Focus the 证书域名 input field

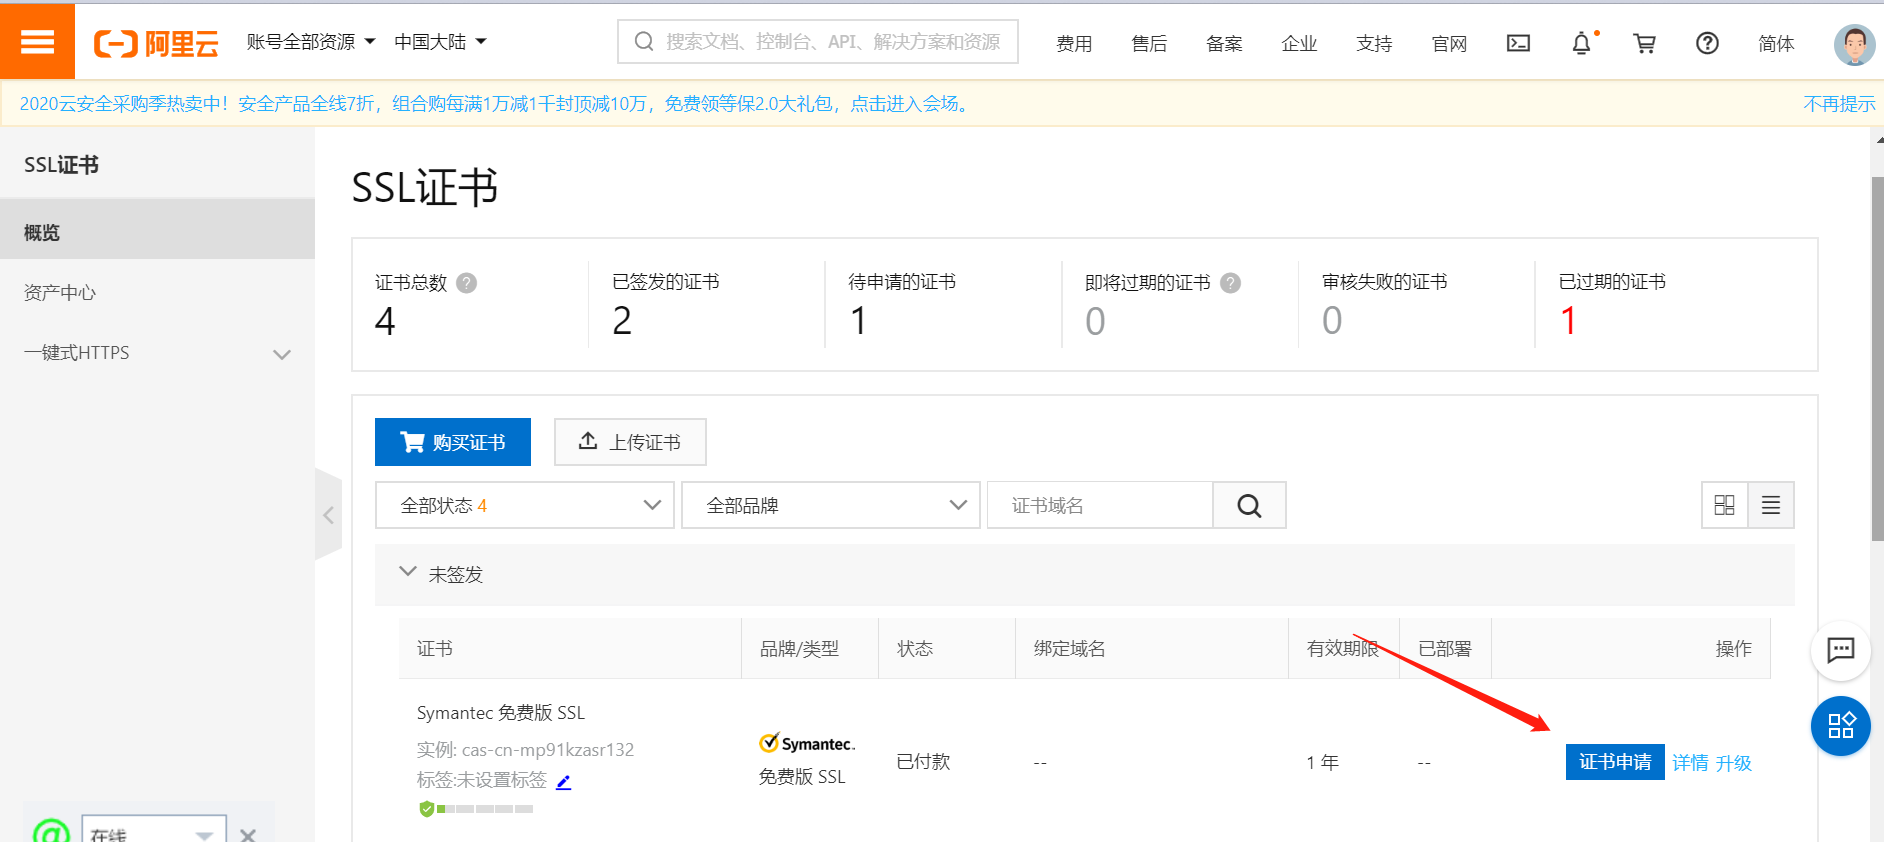[x=1100, y=505]
